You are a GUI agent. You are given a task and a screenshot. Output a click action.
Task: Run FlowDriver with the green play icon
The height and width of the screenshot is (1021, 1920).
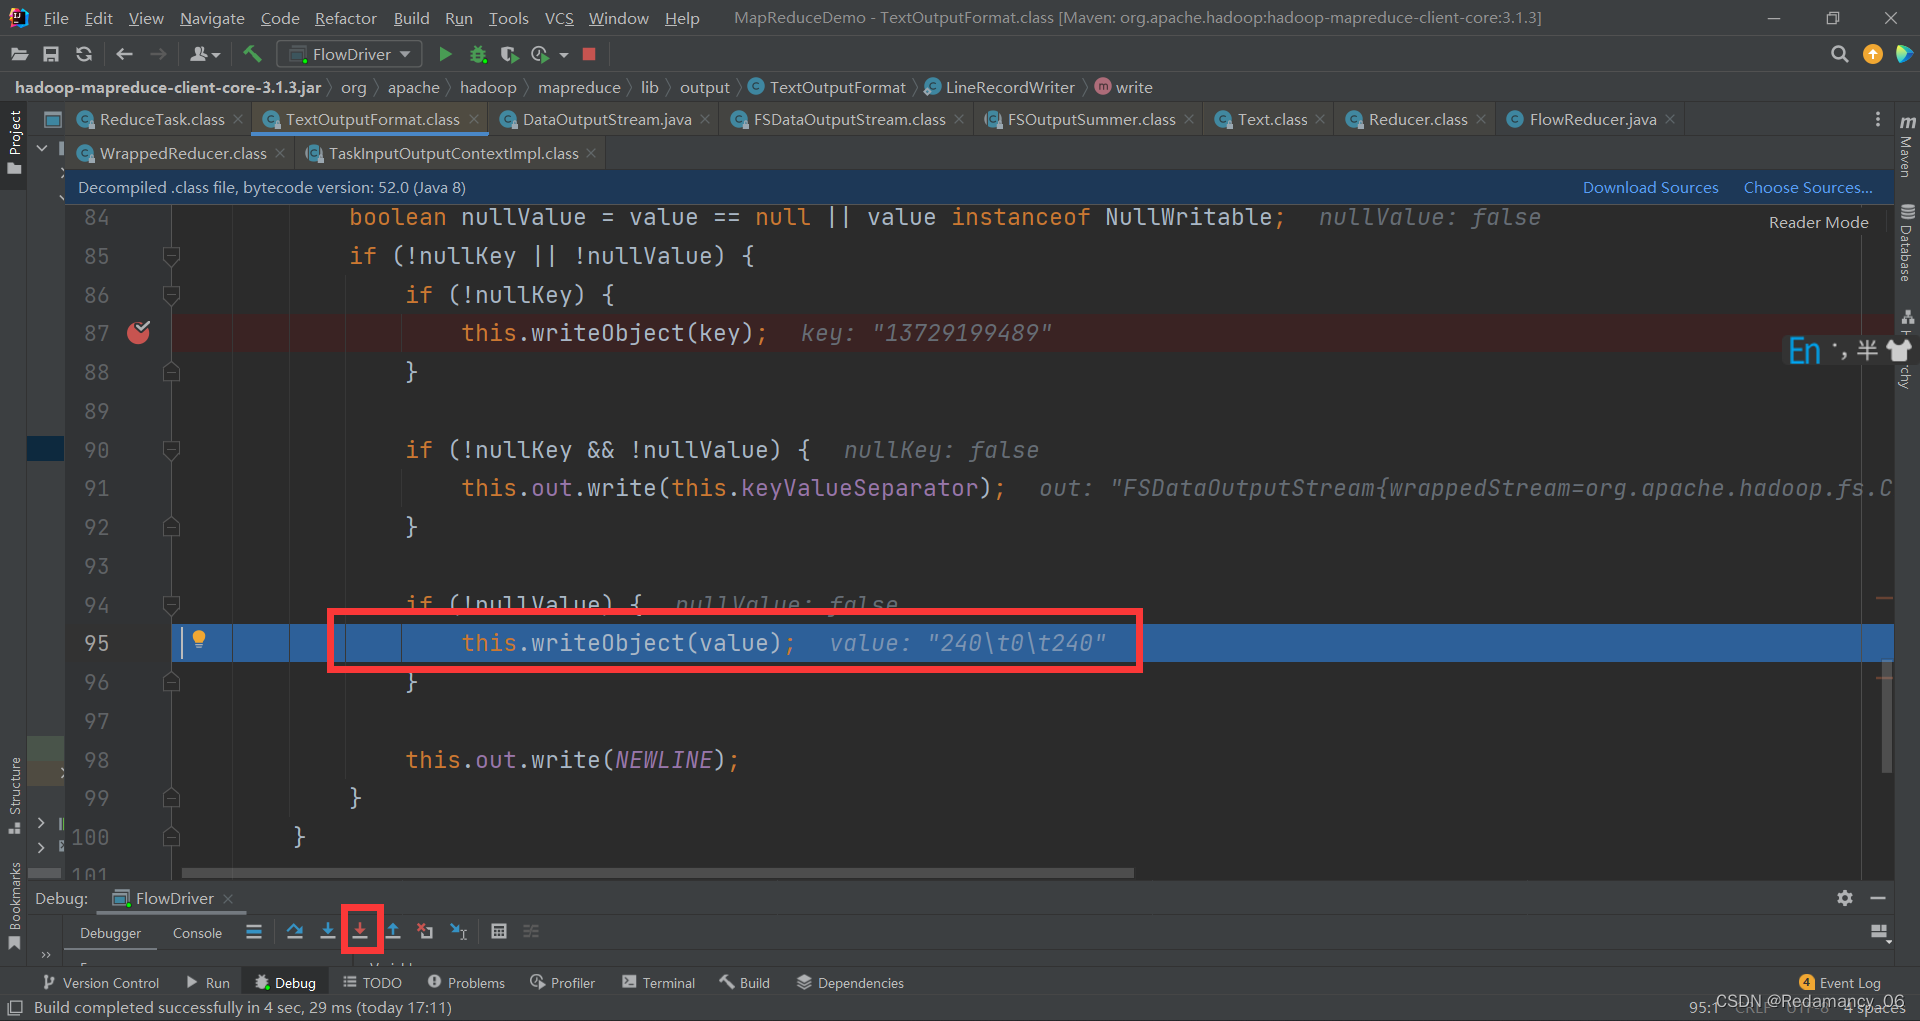point(446,54)
